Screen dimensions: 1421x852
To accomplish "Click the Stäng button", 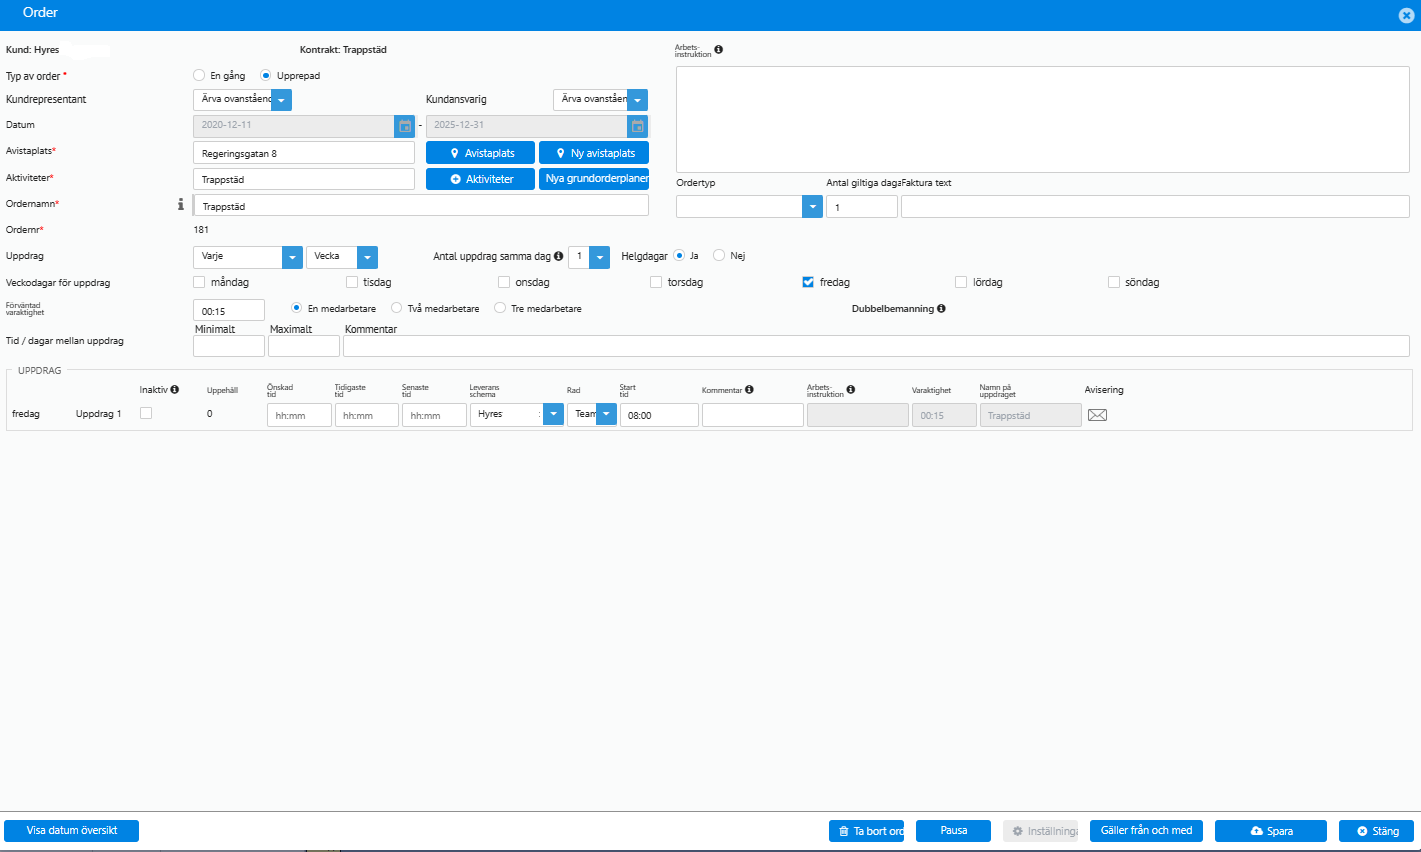I will click(1376, 831).
